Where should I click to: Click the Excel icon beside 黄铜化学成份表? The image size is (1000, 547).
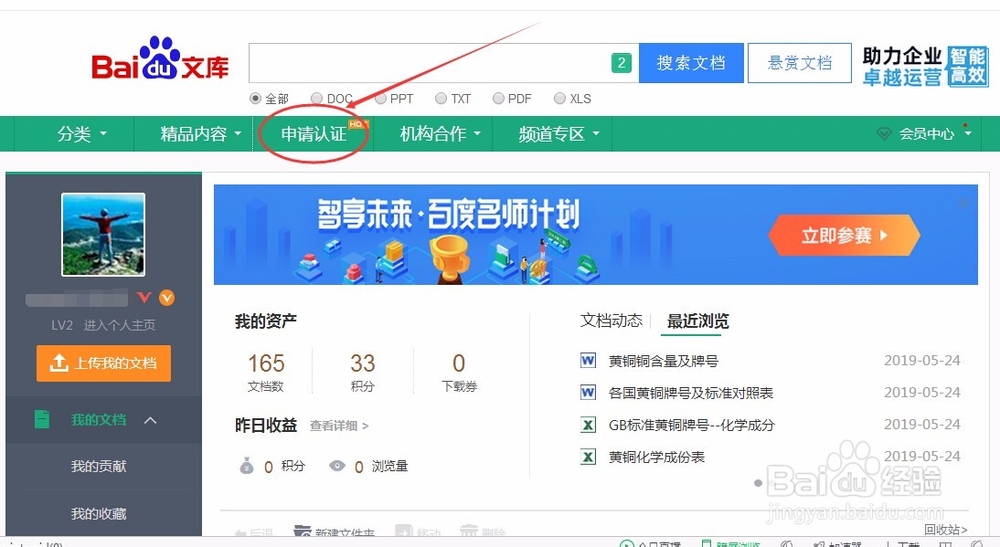coord(587,456)
